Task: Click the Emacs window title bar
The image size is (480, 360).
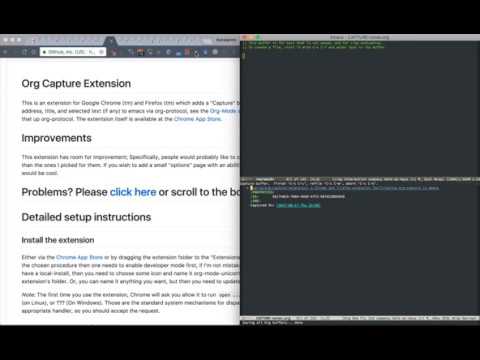Action: (x=360, y=37)
